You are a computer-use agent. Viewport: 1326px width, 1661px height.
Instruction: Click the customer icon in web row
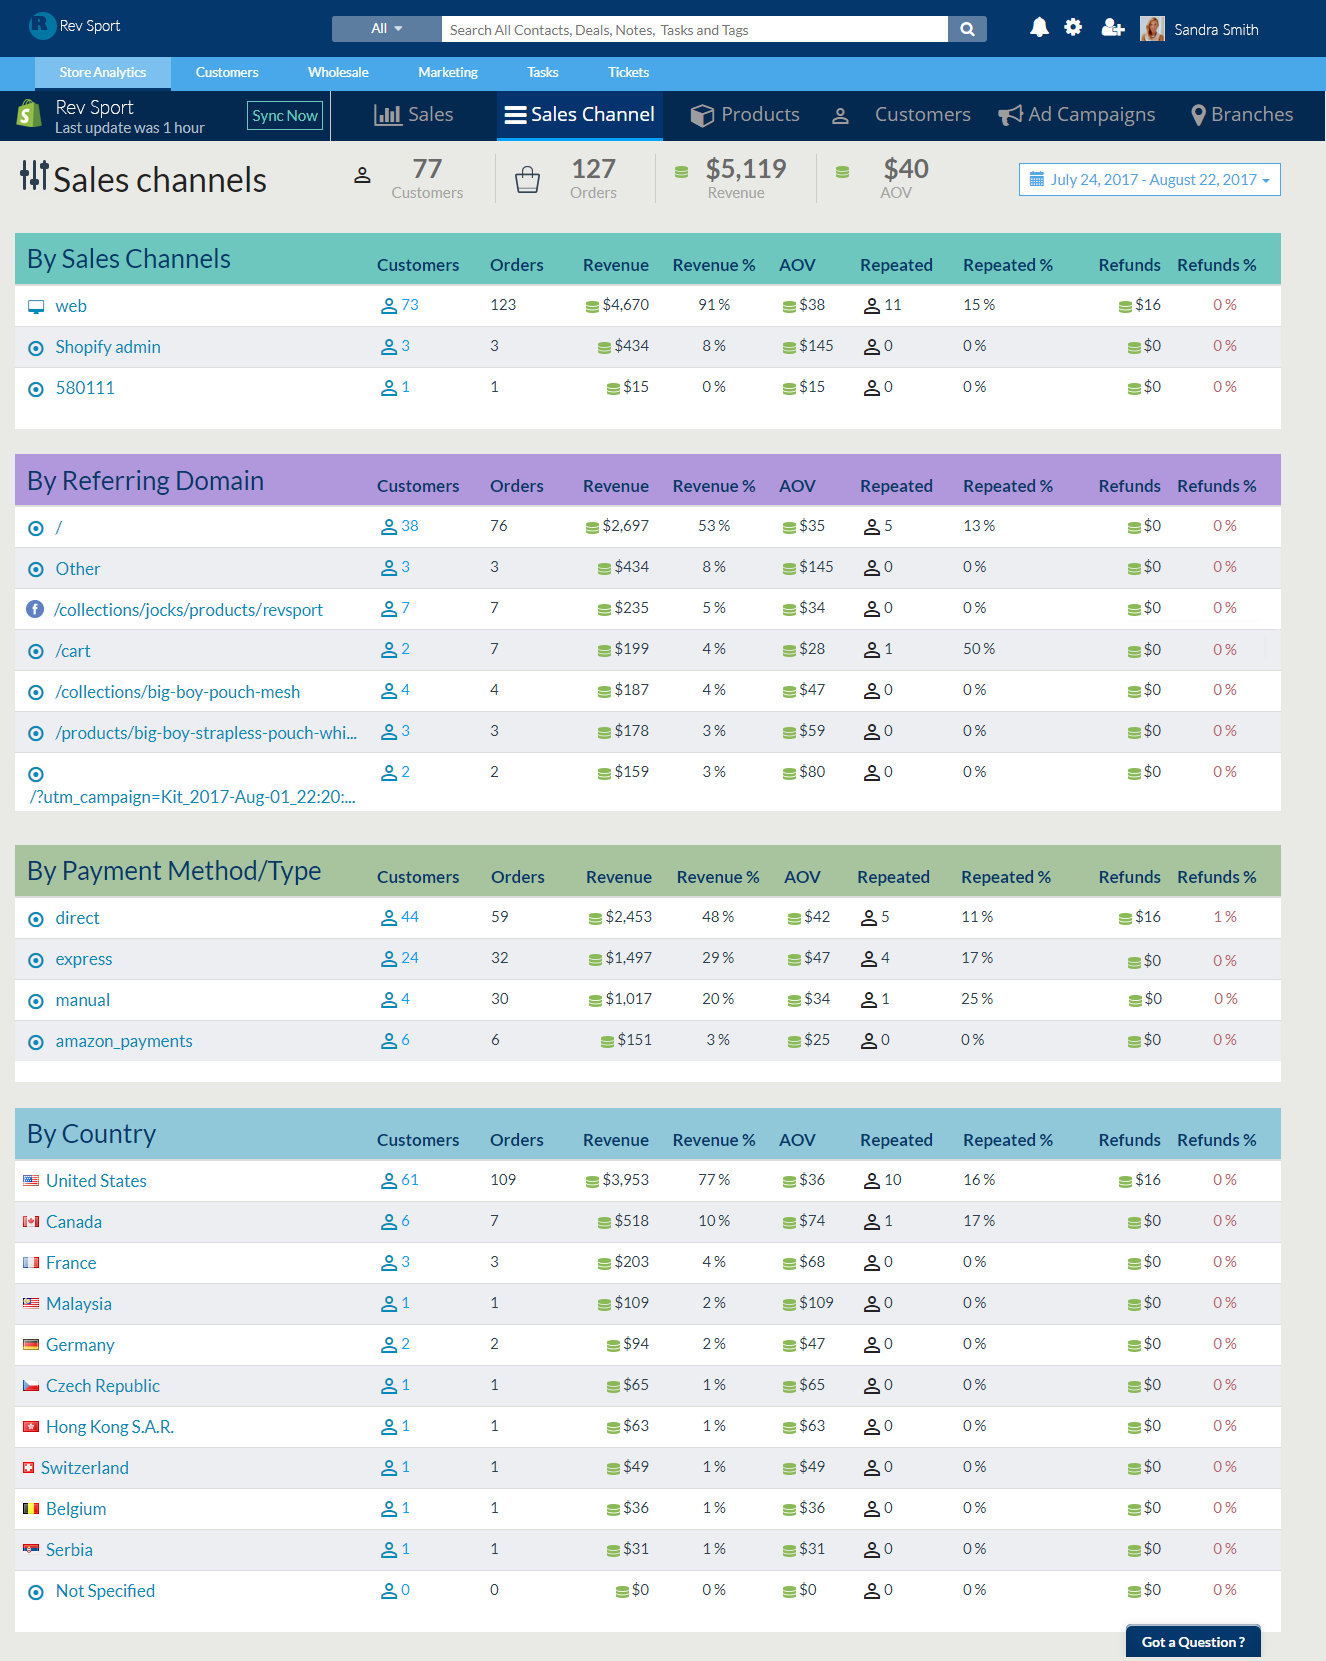(389, 306)
